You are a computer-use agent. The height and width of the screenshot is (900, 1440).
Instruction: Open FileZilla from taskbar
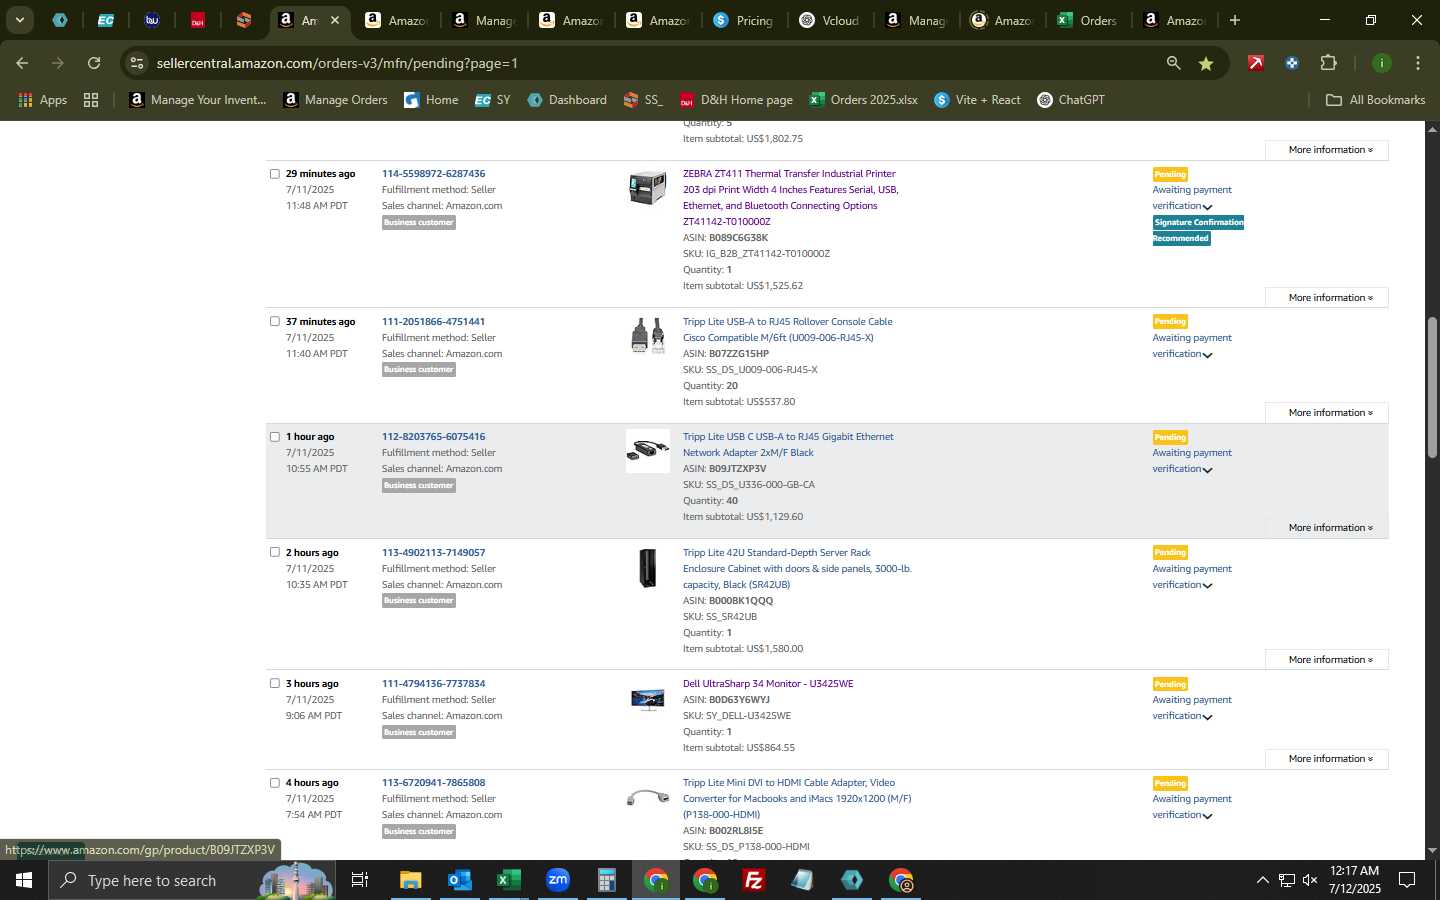coord(754,880)
